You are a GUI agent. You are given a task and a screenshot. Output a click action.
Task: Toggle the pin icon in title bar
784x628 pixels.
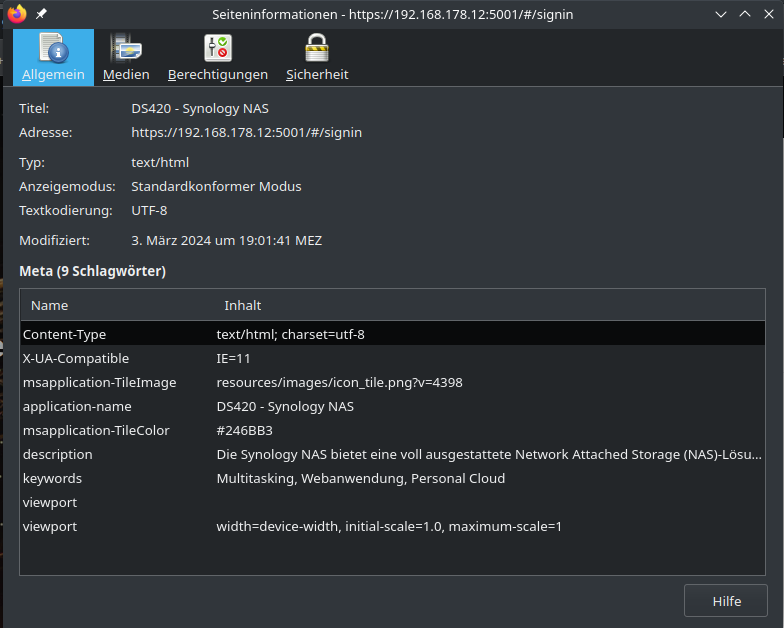pyautogui.click(x=41, y=14)
